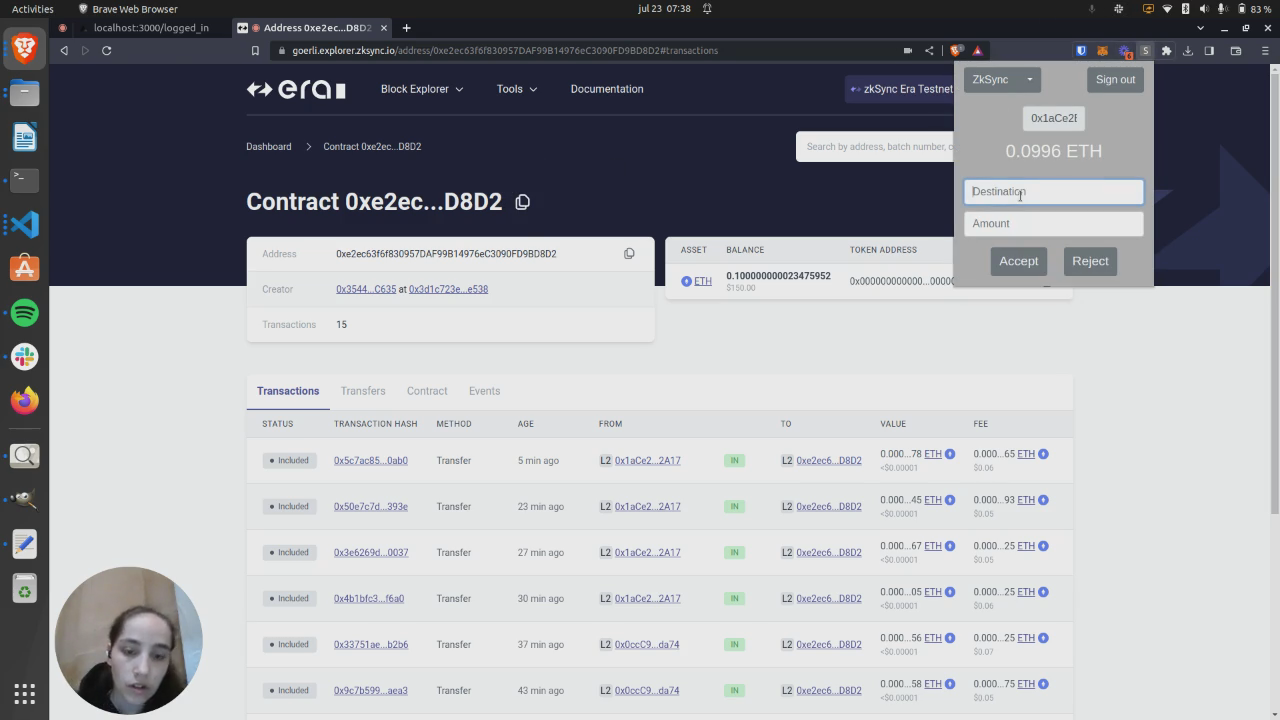Image resolution: width=1280 pixels, height=720 pixels.
Task: Open Firefox from the dock
Action: pyautogui.click(x=25, y=400)
